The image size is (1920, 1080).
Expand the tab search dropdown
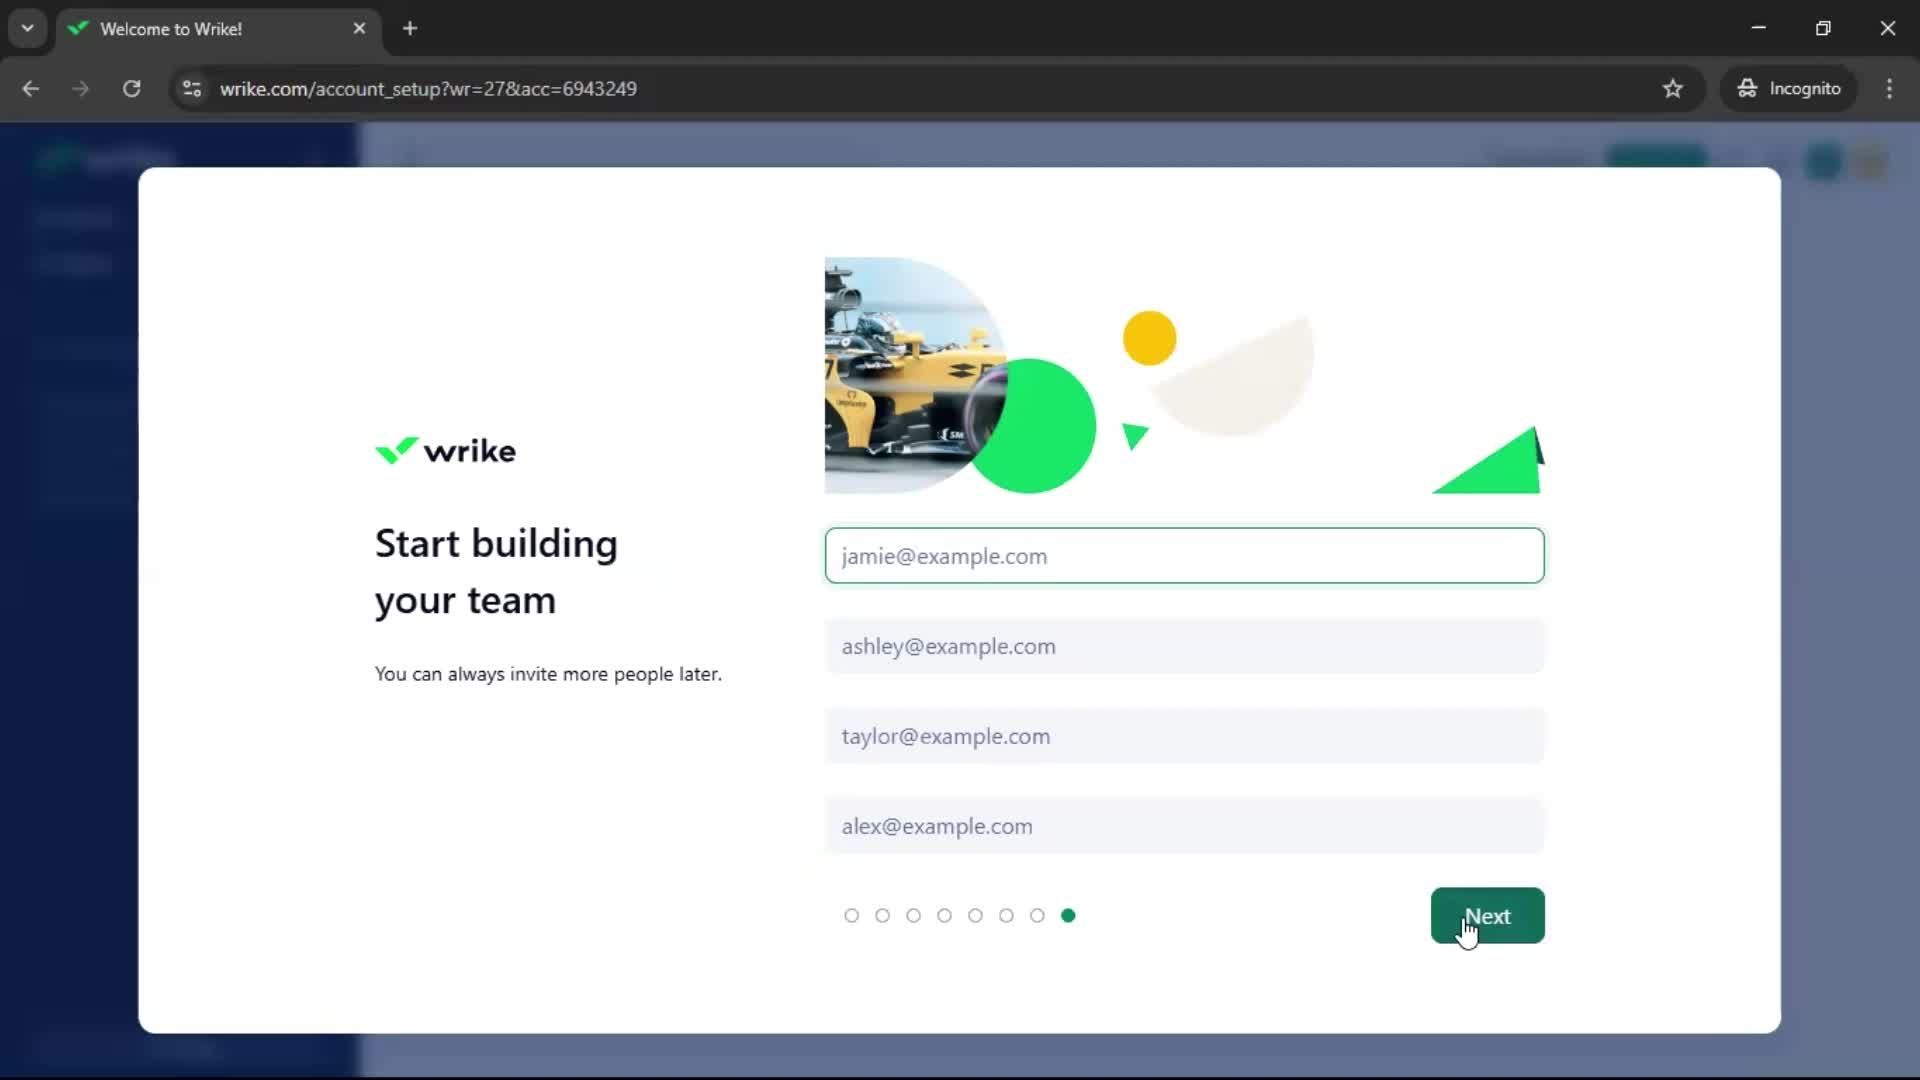pyautogui.click(x=27, y=28)
